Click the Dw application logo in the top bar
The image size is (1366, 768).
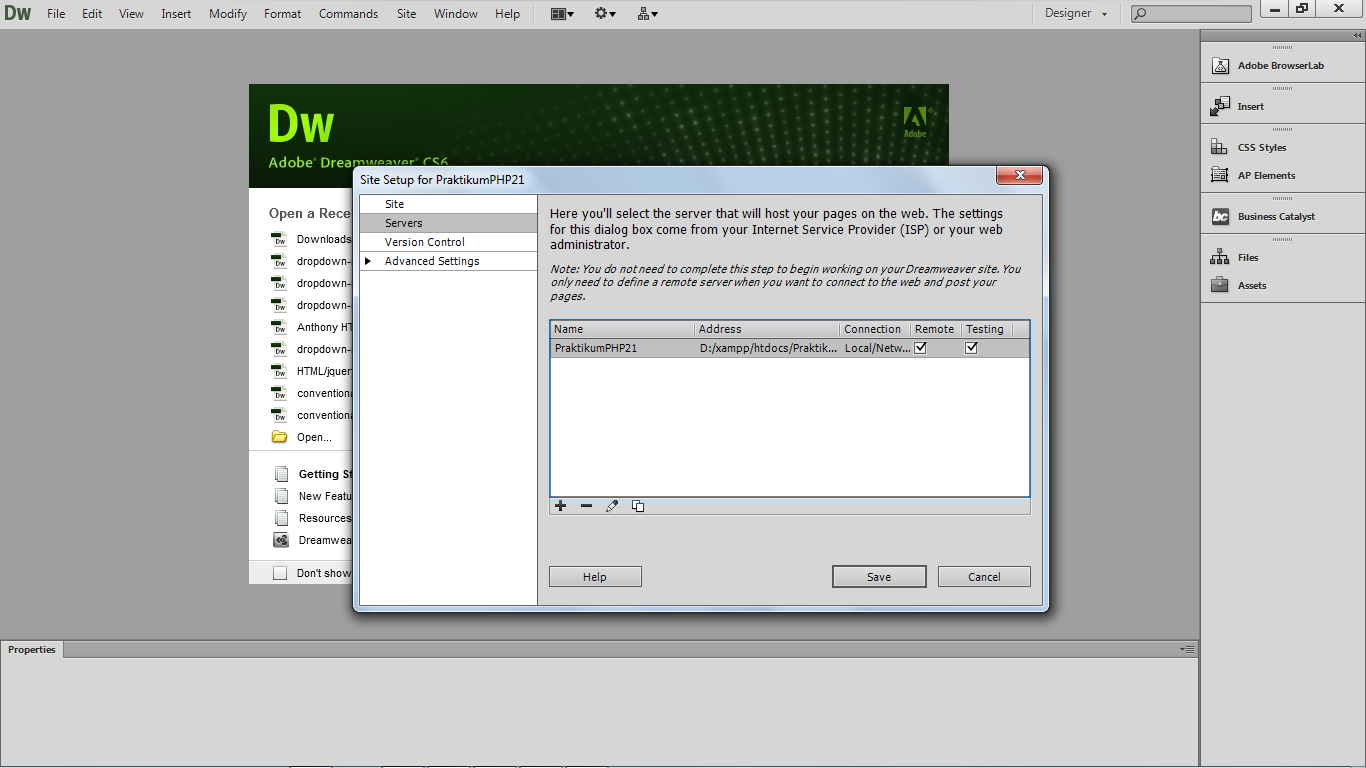[18, 14]
